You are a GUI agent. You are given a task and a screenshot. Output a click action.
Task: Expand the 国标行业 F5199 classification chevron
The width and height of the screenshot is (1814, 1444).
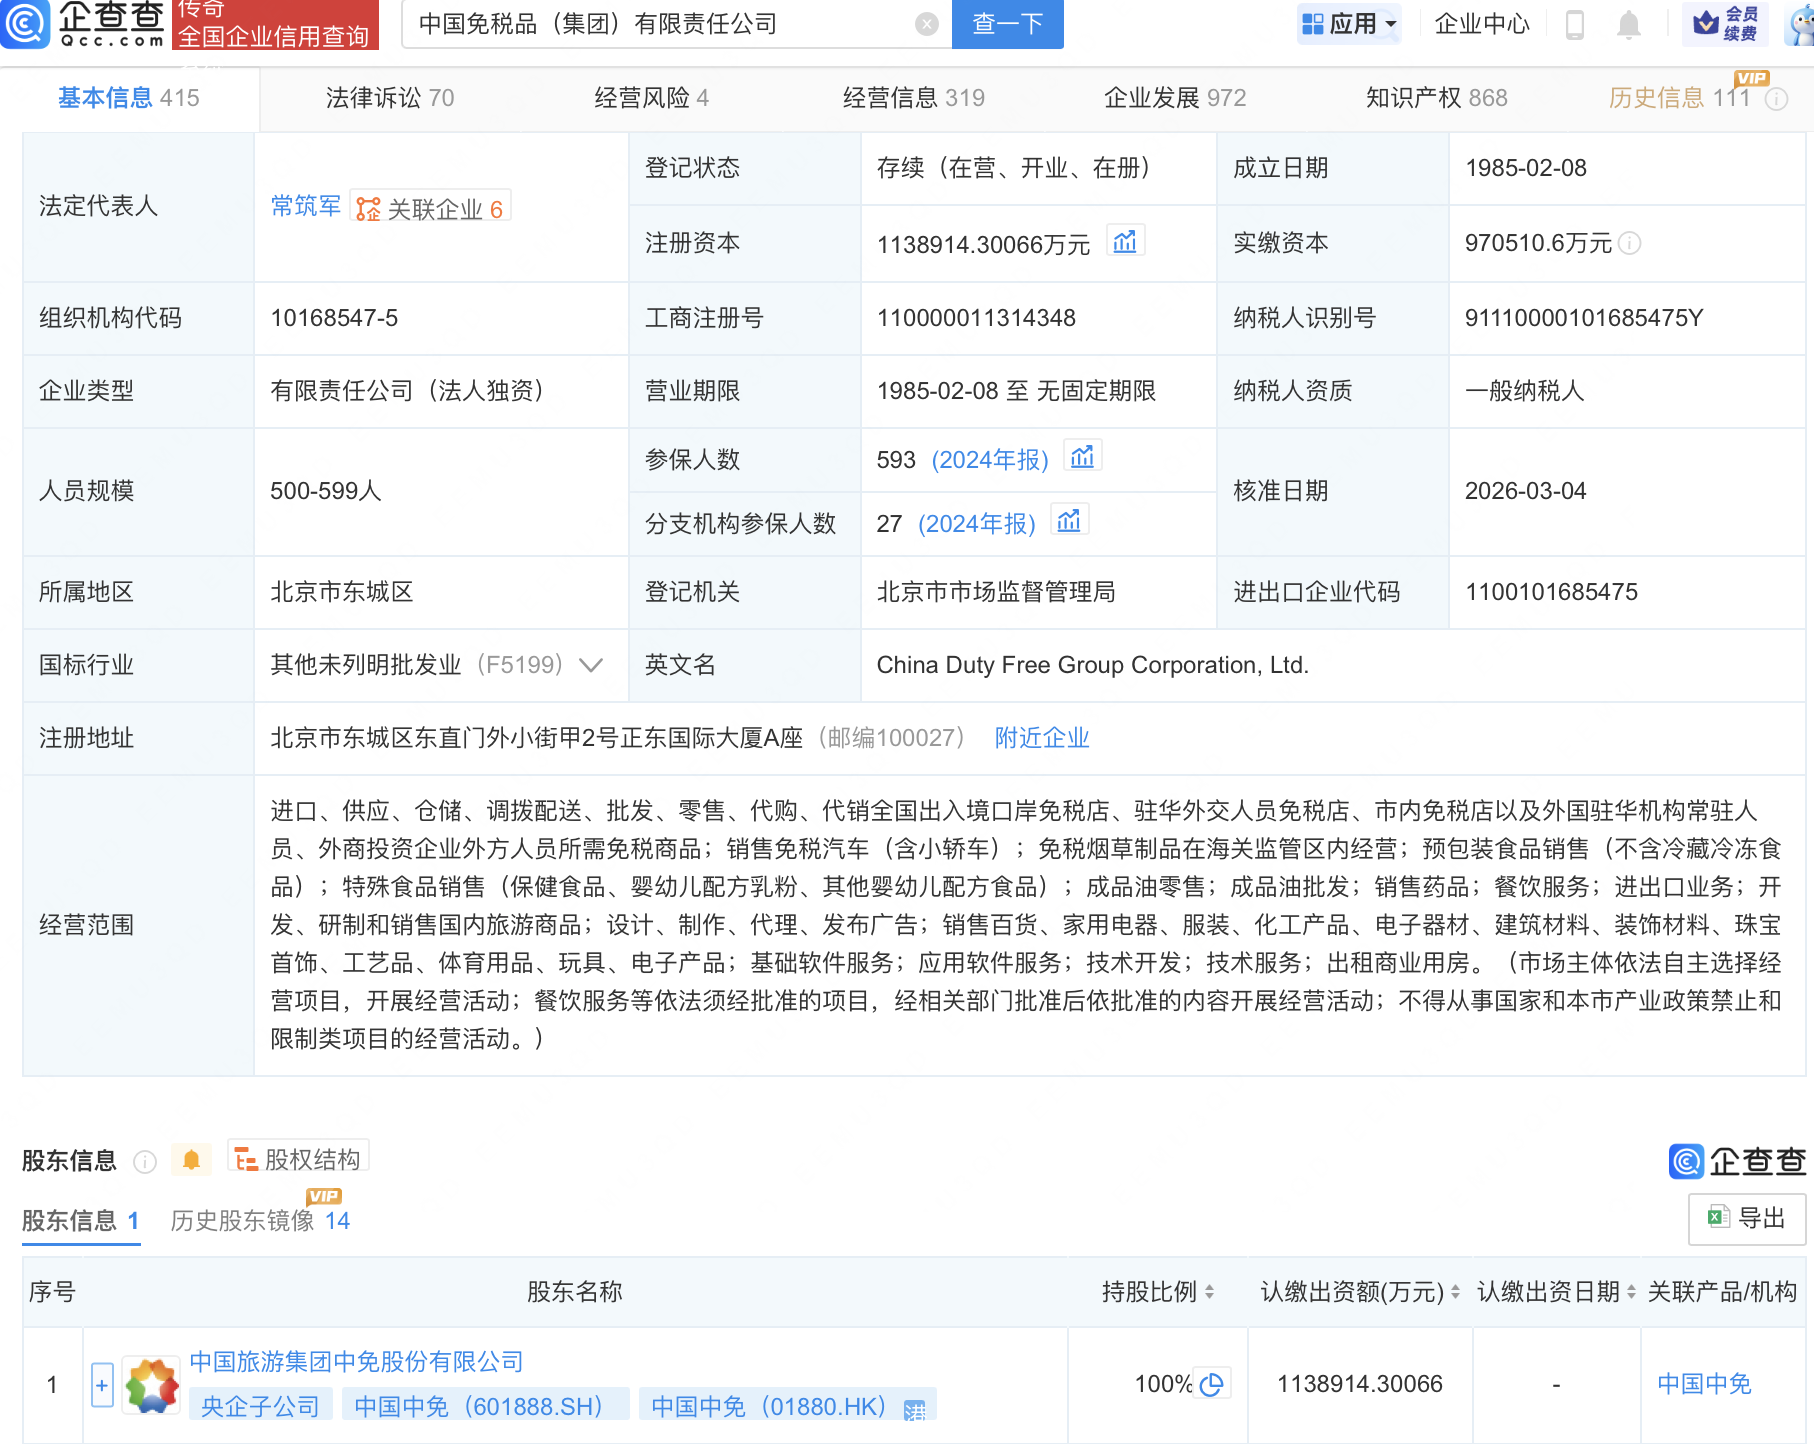(x=591, y=664)
